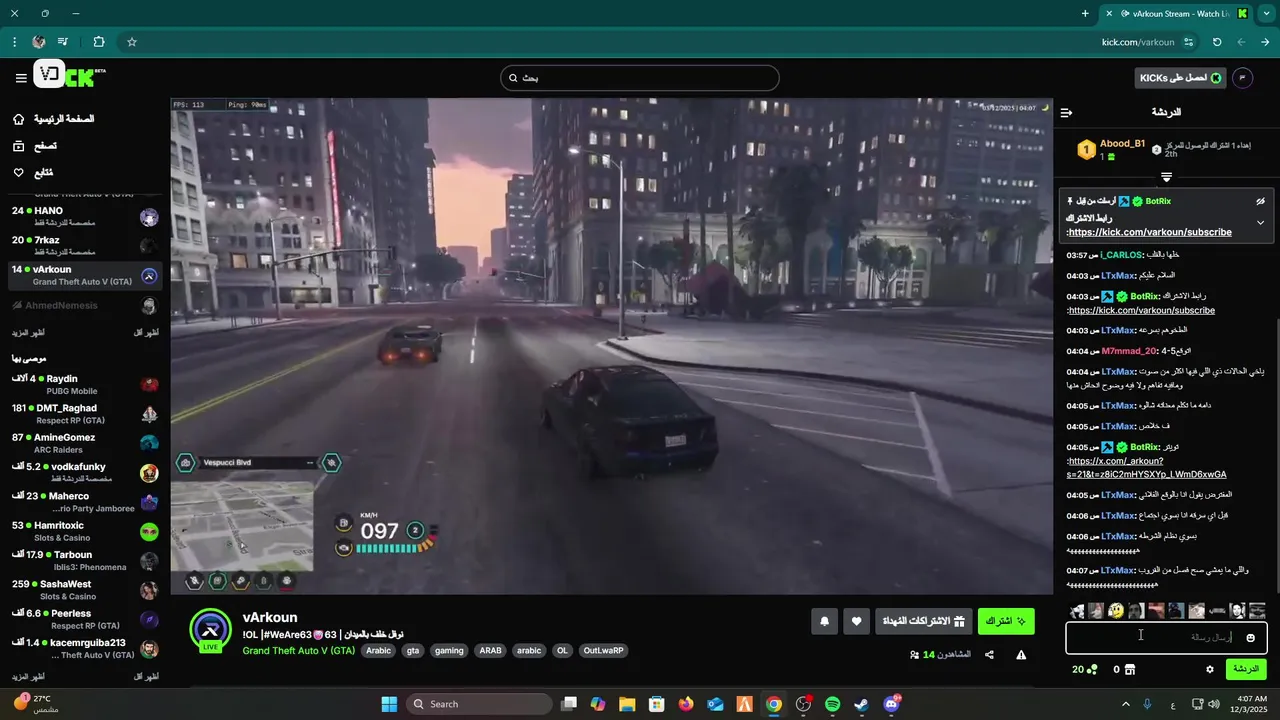This screenshot has width=1280, height=720.
Task: Click Abood_B1 top gifter entry
Action: (x=1110, y=150)
